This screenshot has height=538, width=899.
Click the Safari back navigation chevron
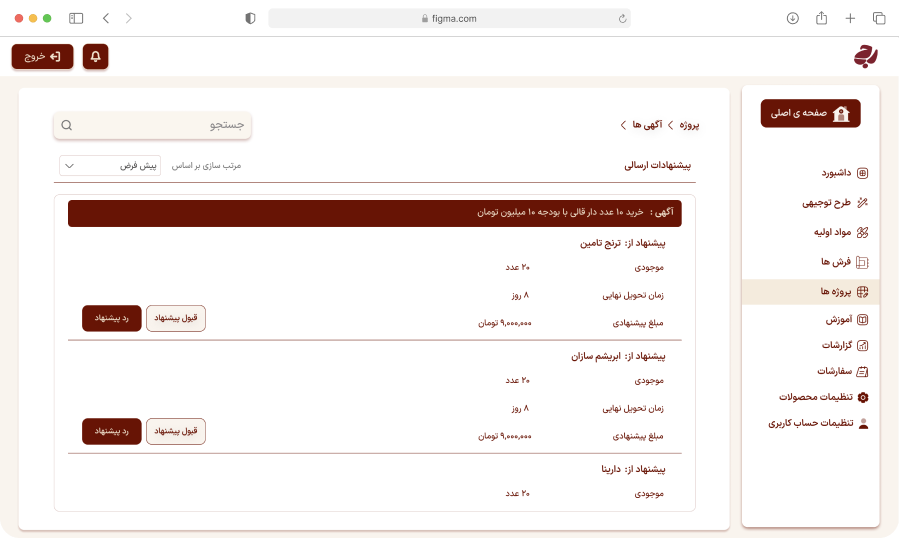pos(106,18)
